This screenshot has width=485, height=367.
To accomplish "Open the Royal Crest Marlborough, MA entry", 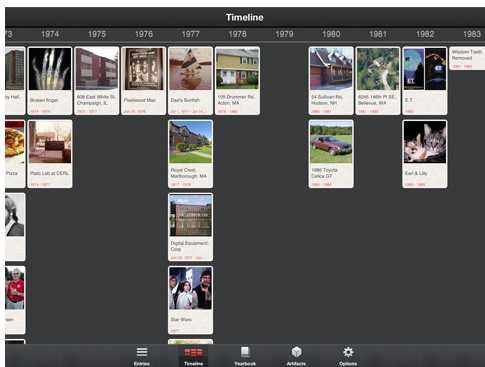I will click(190, 154).
